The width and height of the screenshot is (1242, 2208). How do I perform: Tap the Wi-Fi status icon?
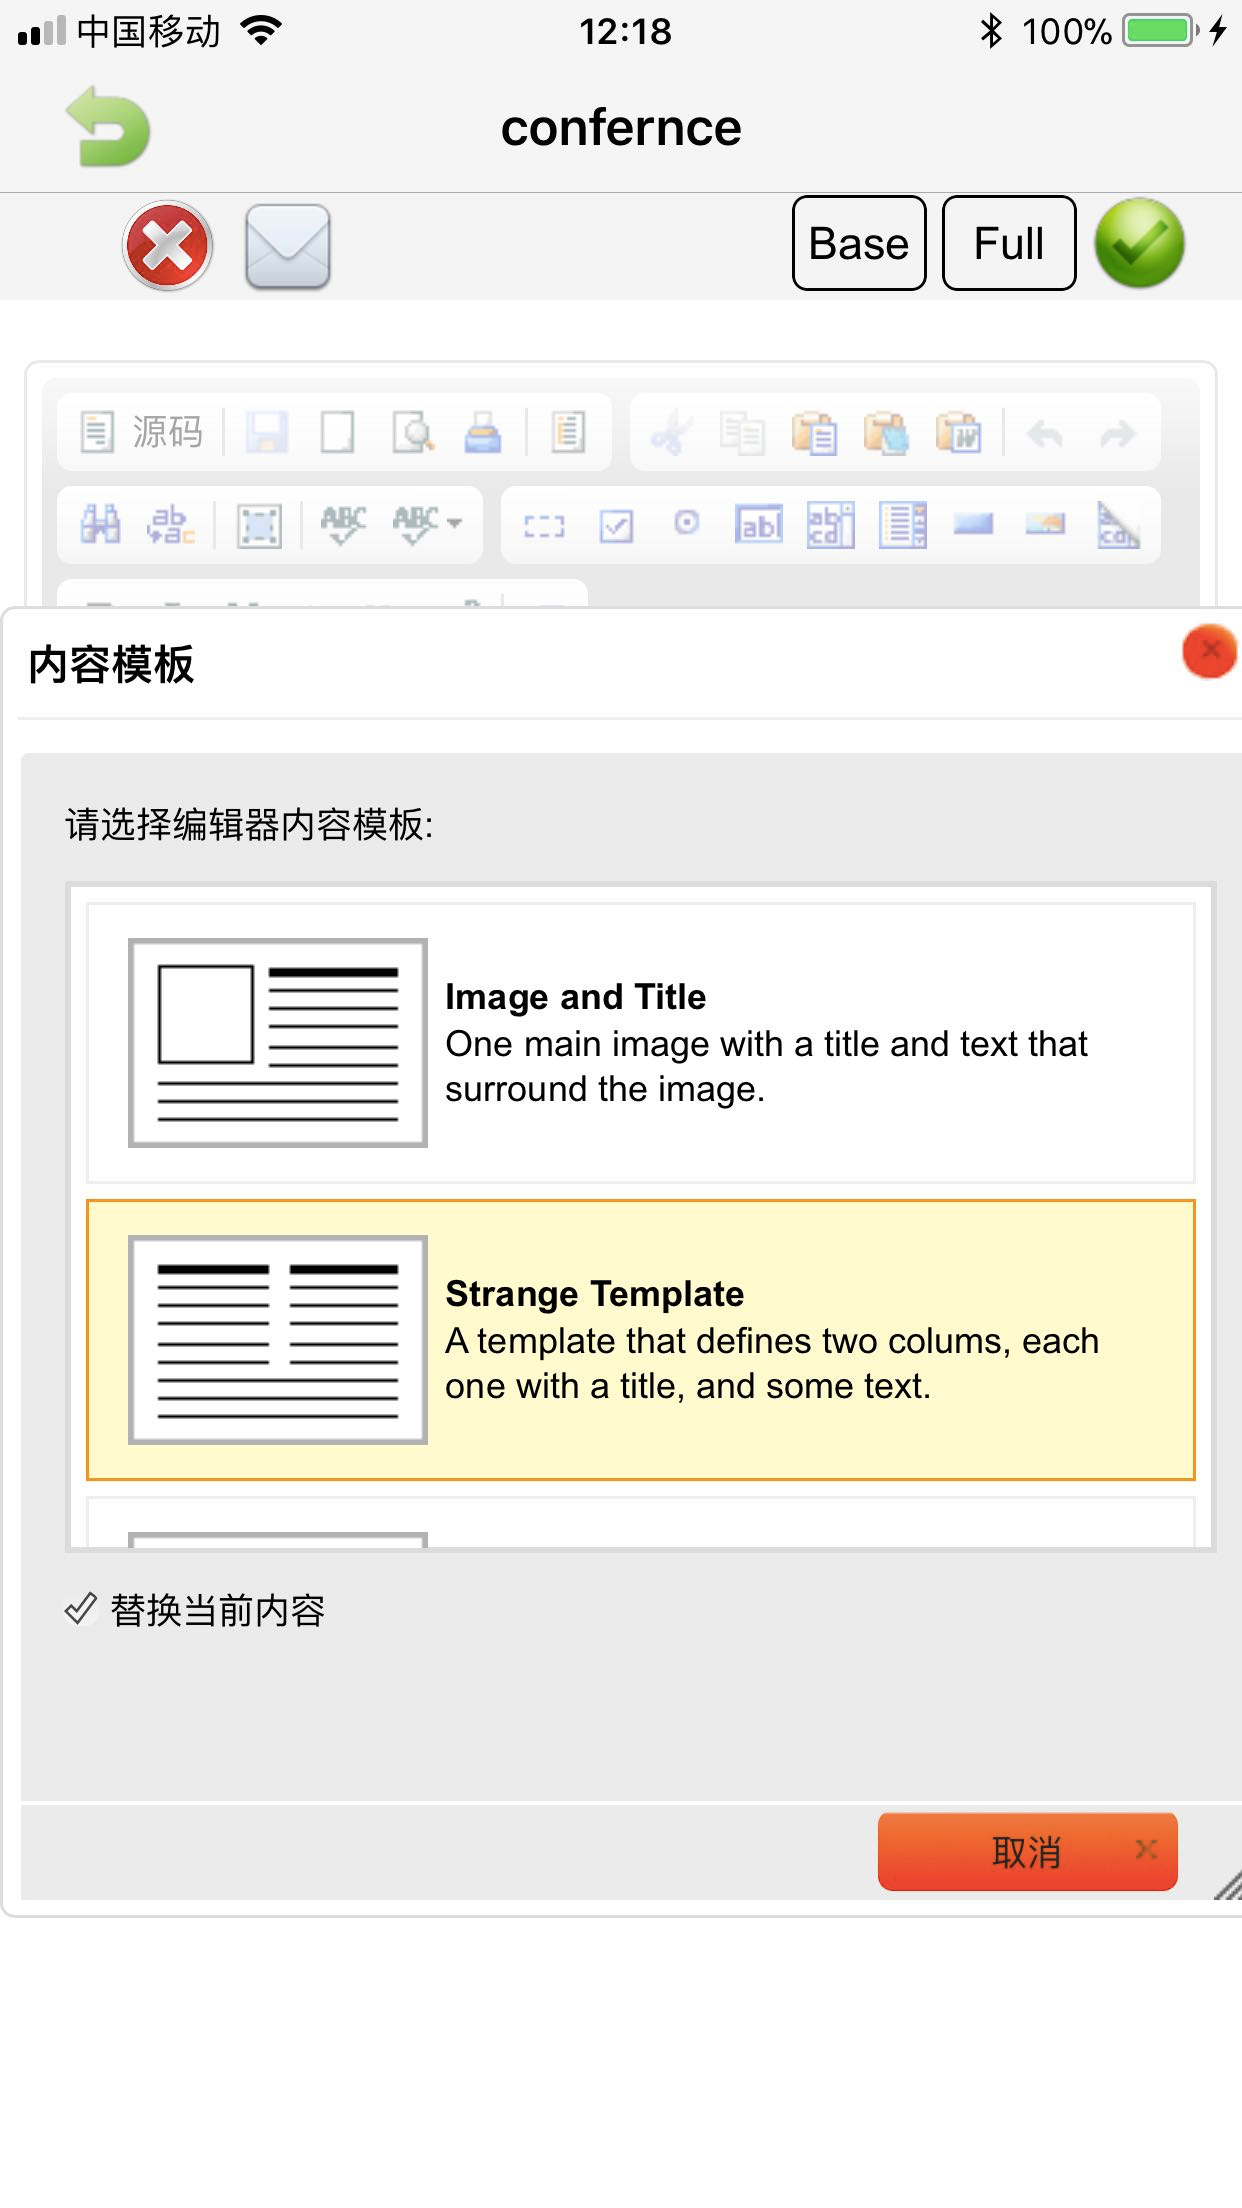click(x=261, y=31)
